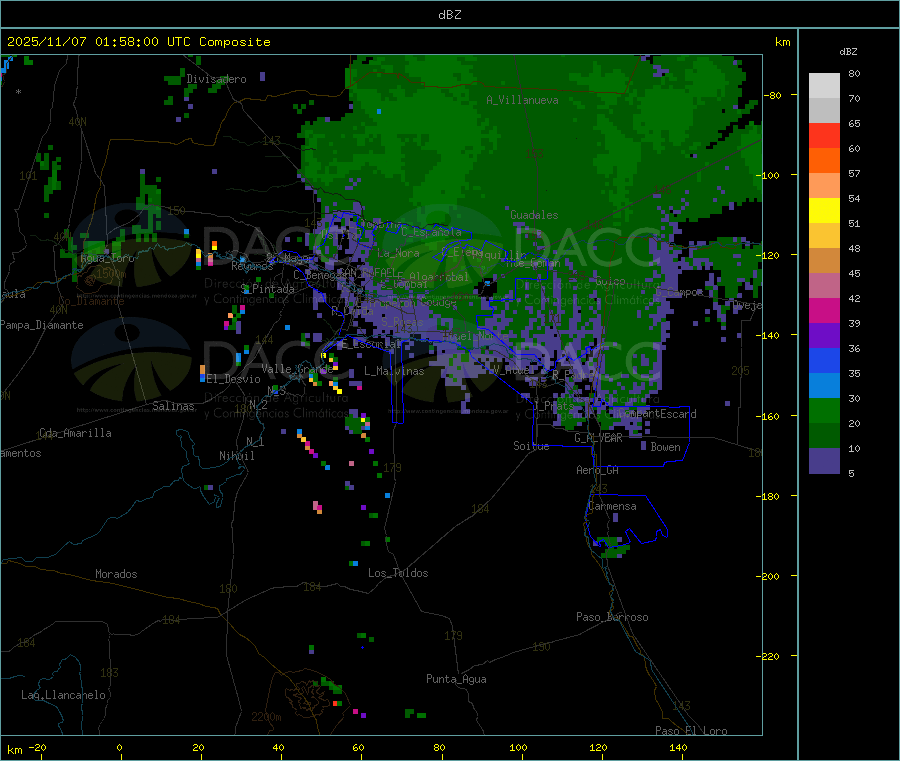The height and width of the screenshot is (761, 900).
Task: Click the 0 km horizontal axis label
Action: [x=119, y=747]
